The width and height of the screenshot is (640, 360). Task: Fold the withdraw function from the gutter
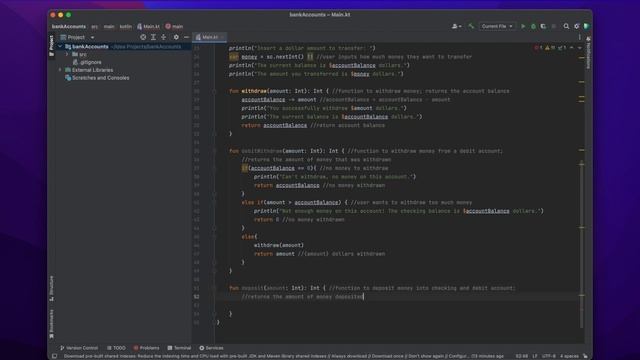pos(213,91)
